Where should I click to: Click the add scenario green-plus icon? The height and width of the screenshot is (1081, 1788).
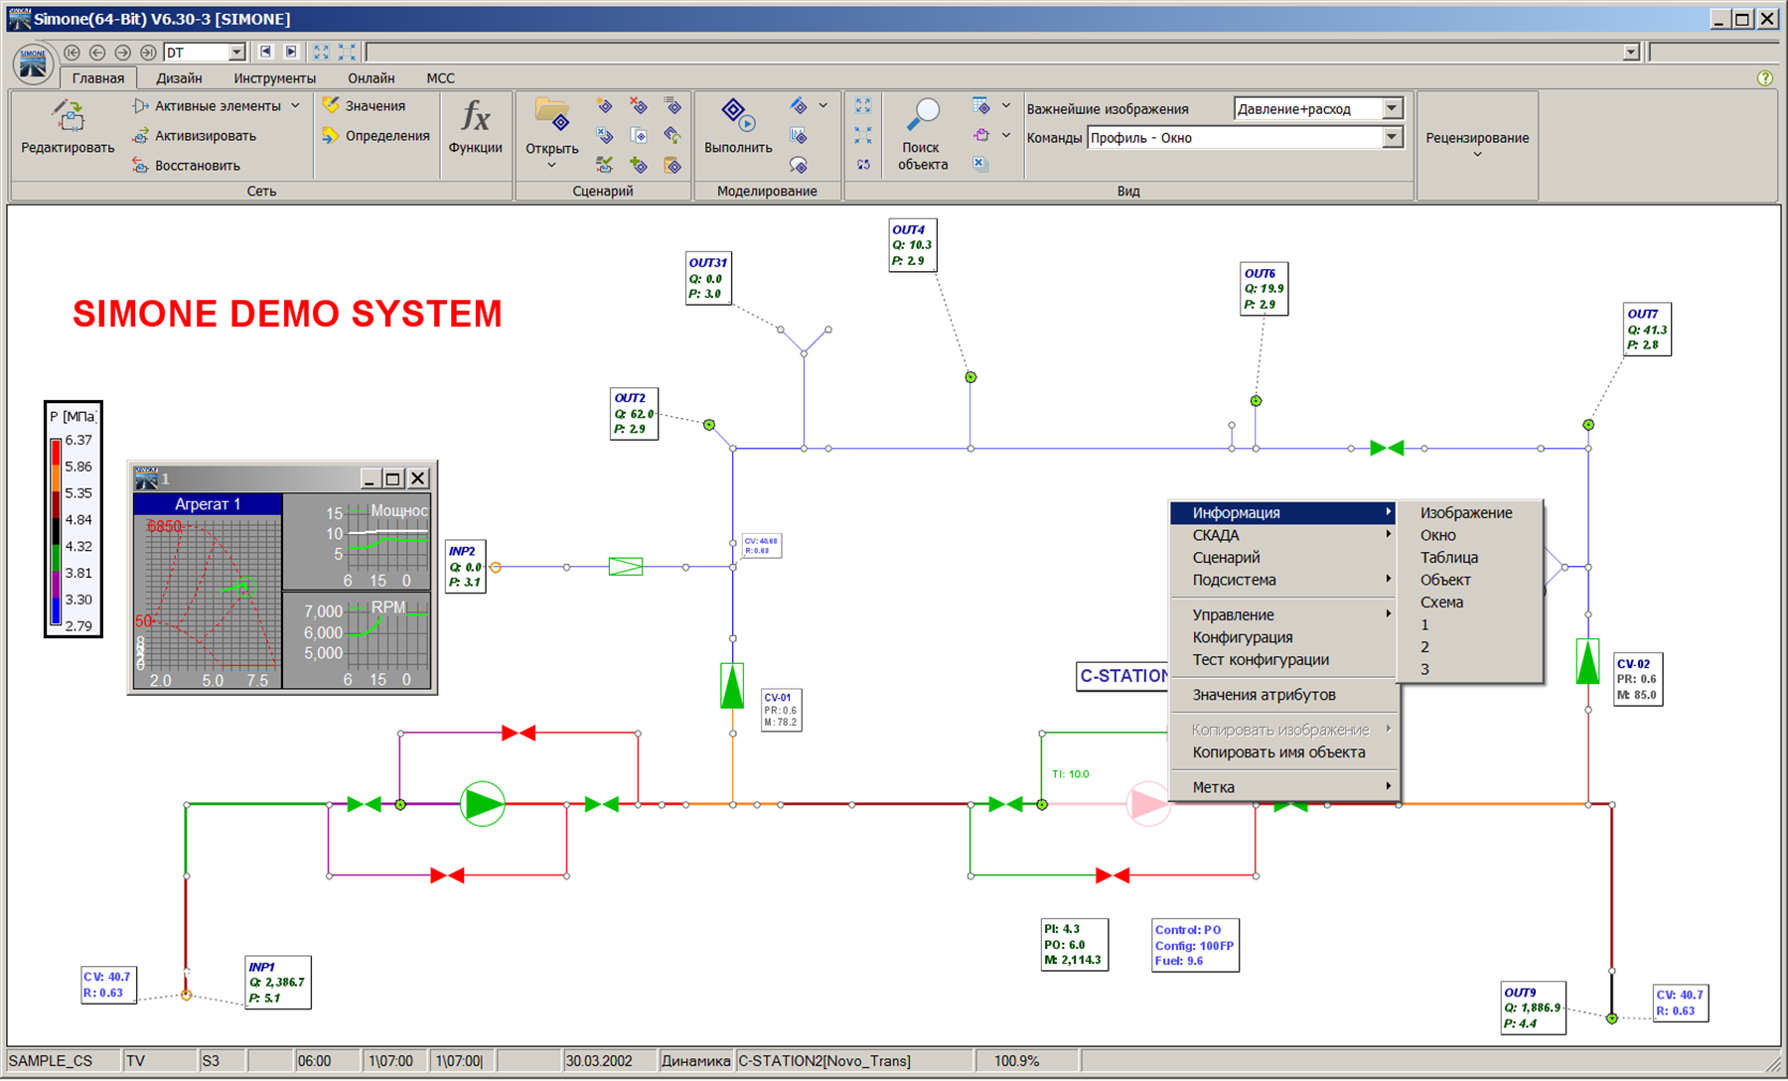(x=638, y=165)
